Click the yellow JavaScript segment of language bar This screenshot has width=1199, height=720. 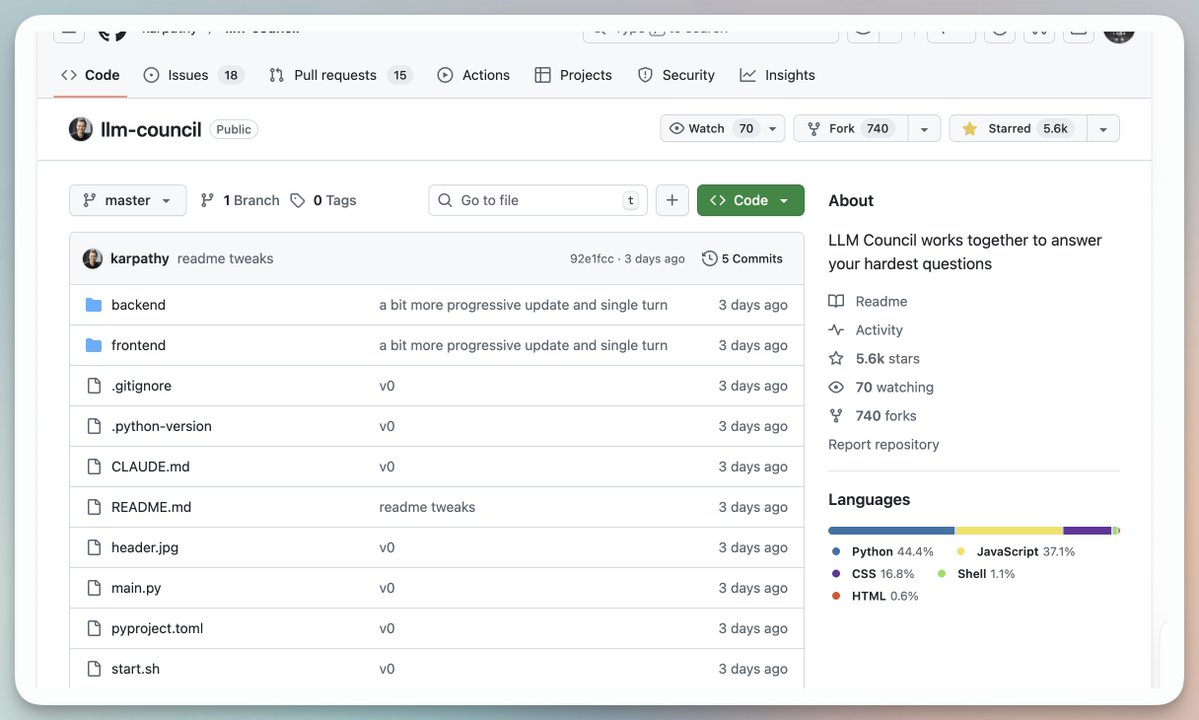[x=1009, y=530]
